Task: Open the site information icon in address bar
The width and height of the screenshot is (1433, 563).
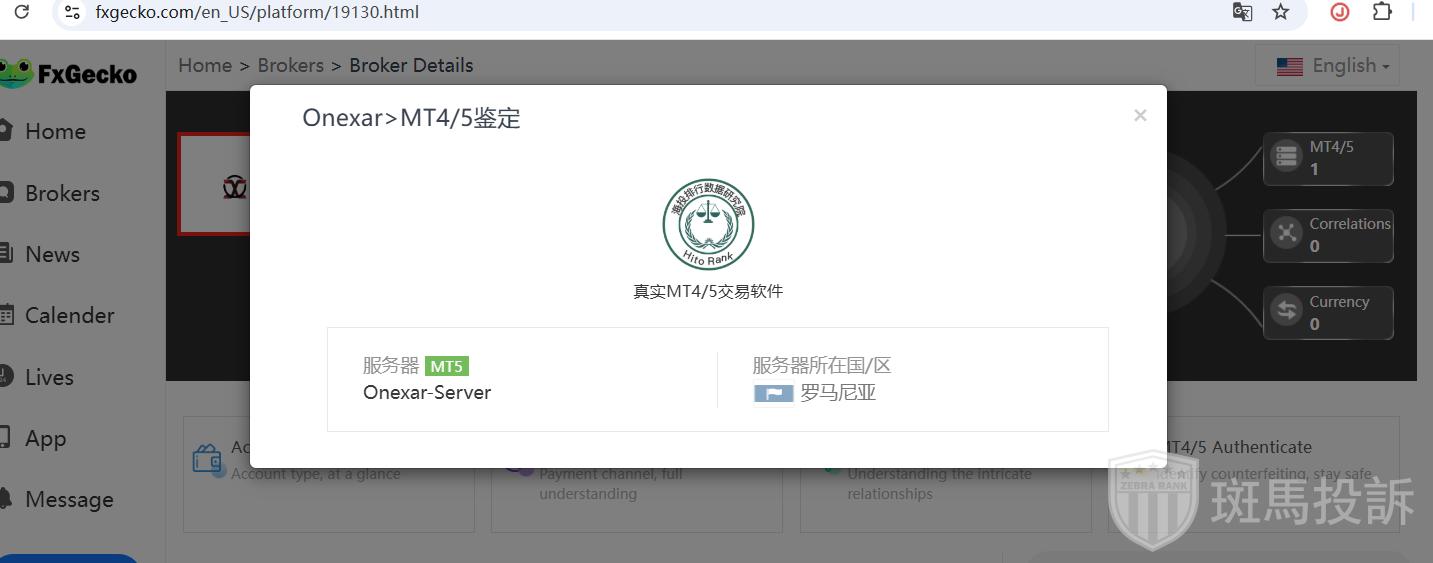Action: click(x=71, y=12)
